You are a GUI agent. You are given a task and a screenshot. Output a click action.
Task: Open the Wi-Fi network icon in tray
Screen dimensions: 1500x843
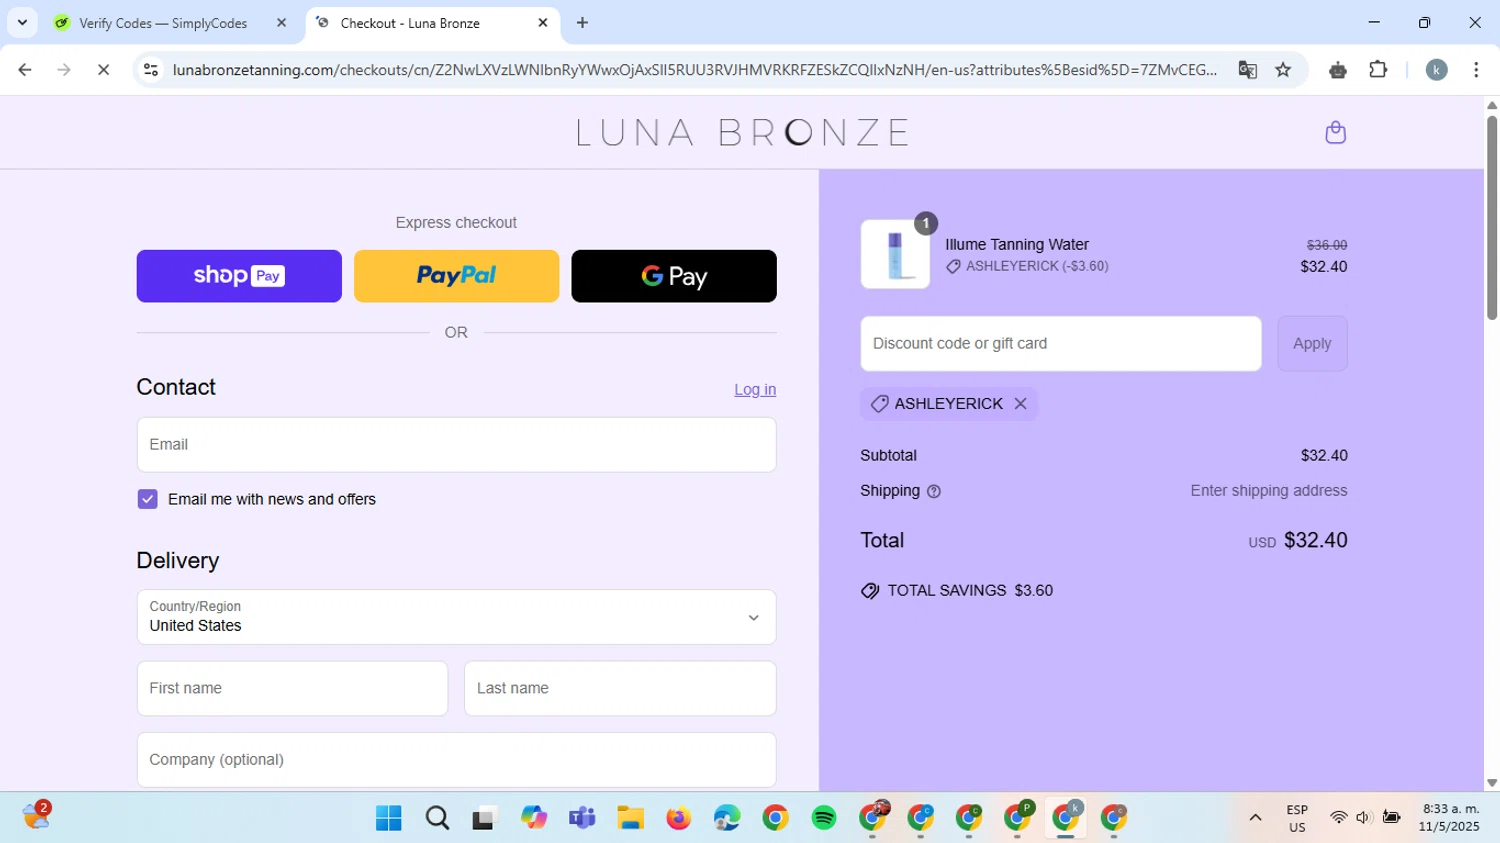point(1338,818)
